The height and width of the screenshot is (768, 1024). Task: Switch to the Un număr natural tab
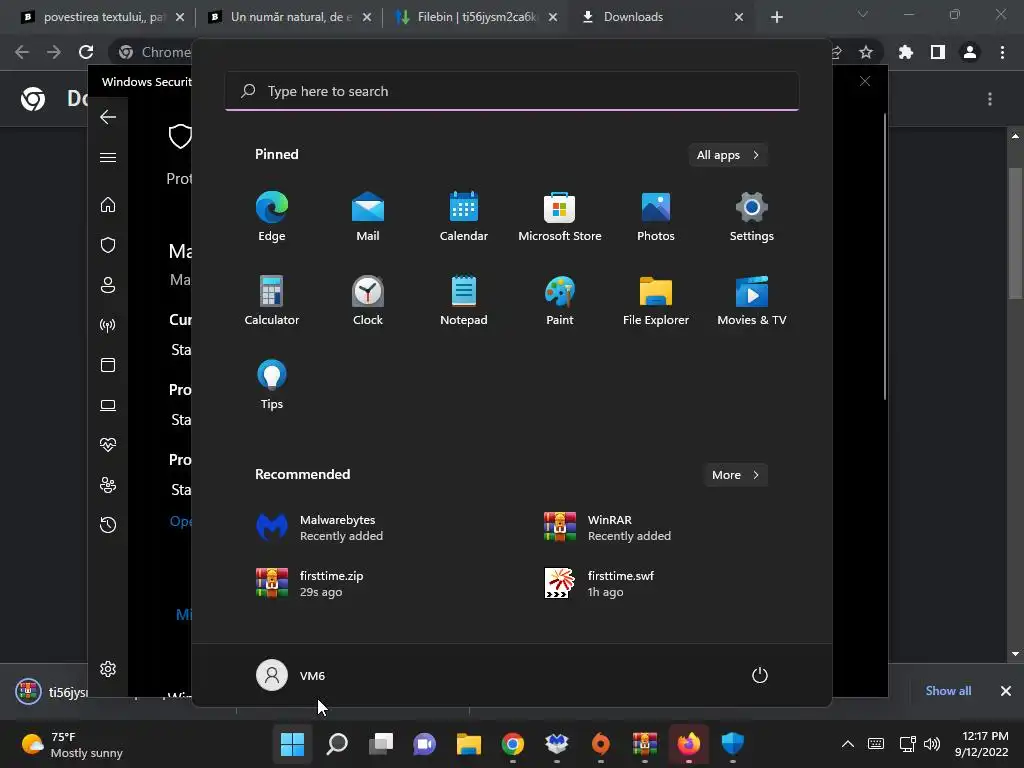(x=289, y=17)
